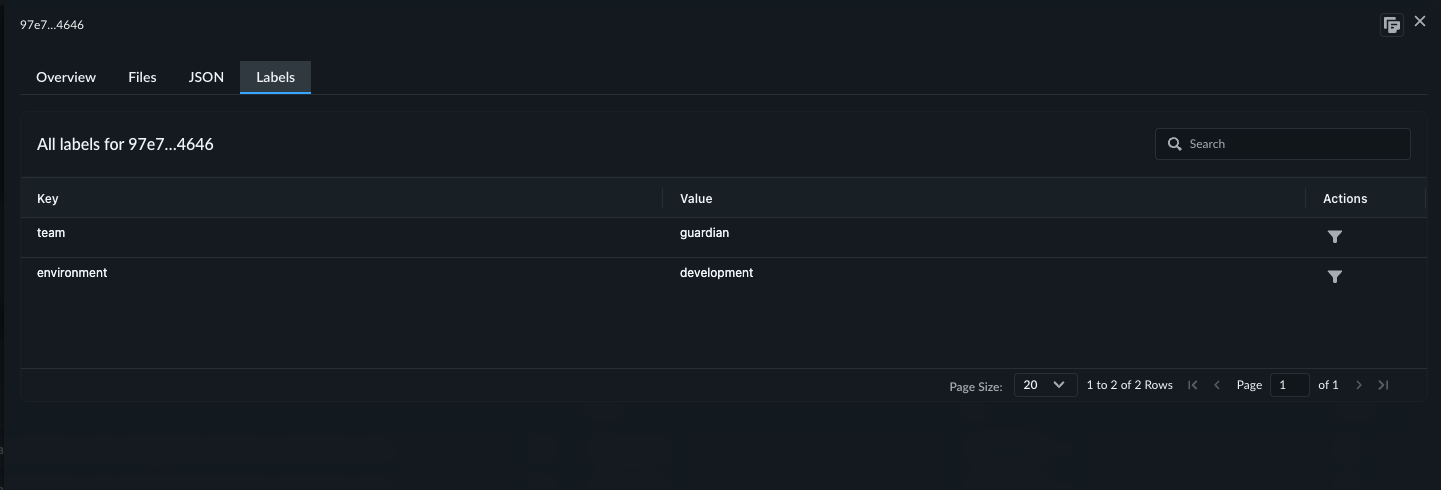Image resolution: width=1441 pixels, height=490 pixels.
Task: Sort by the Key column header
Action: (x=48, y=199)
